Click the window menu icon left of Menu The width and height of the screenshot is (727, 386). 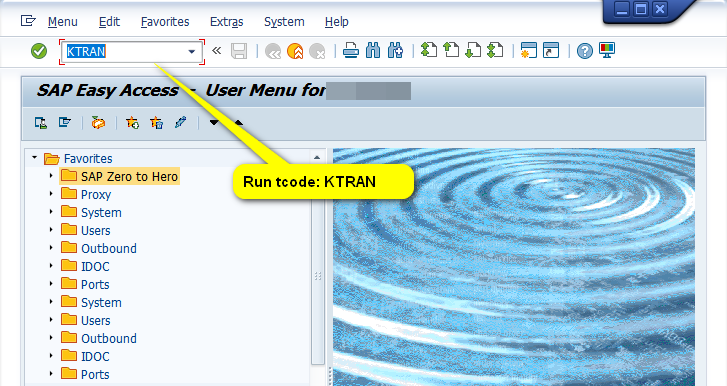(28, 21)
